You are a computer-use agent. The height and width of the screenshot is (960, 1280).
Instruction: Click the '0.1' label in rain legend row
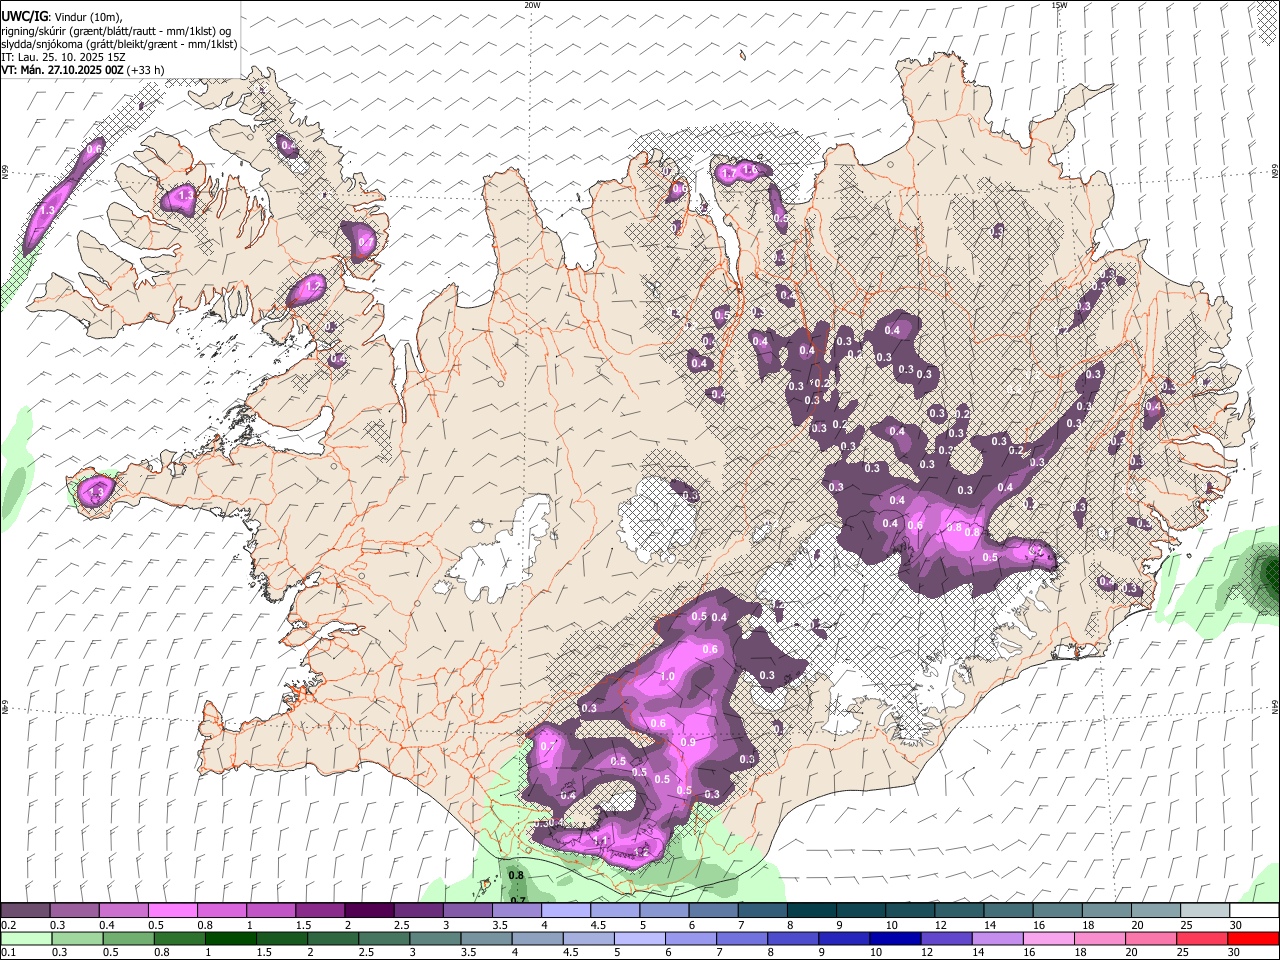(9, 953)
